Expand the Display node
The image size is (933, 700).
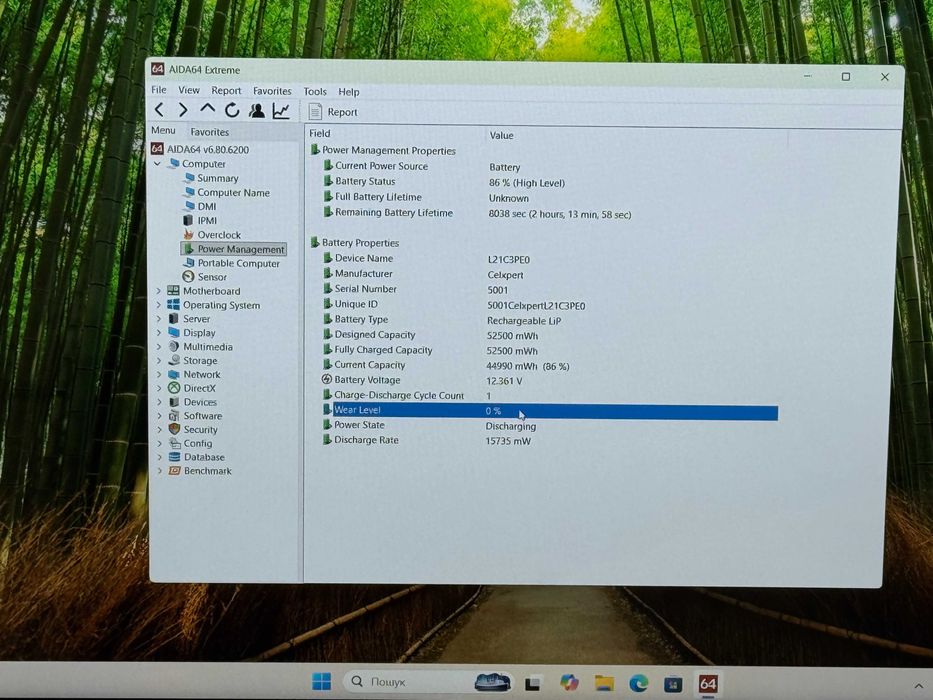(x=158, y=333)
